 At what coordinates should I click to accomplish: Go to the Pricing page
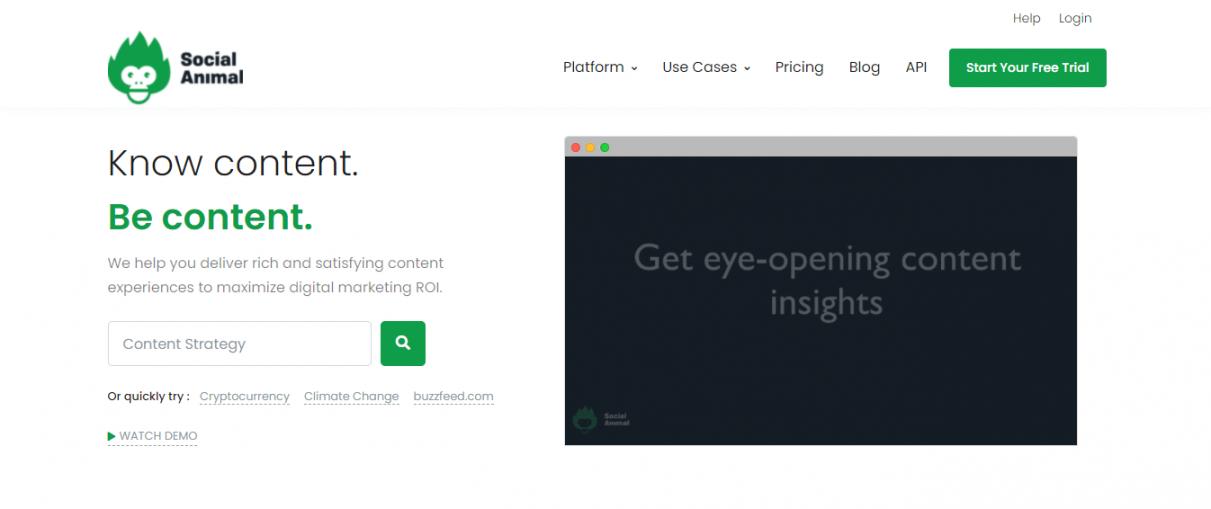pos(799,68)
